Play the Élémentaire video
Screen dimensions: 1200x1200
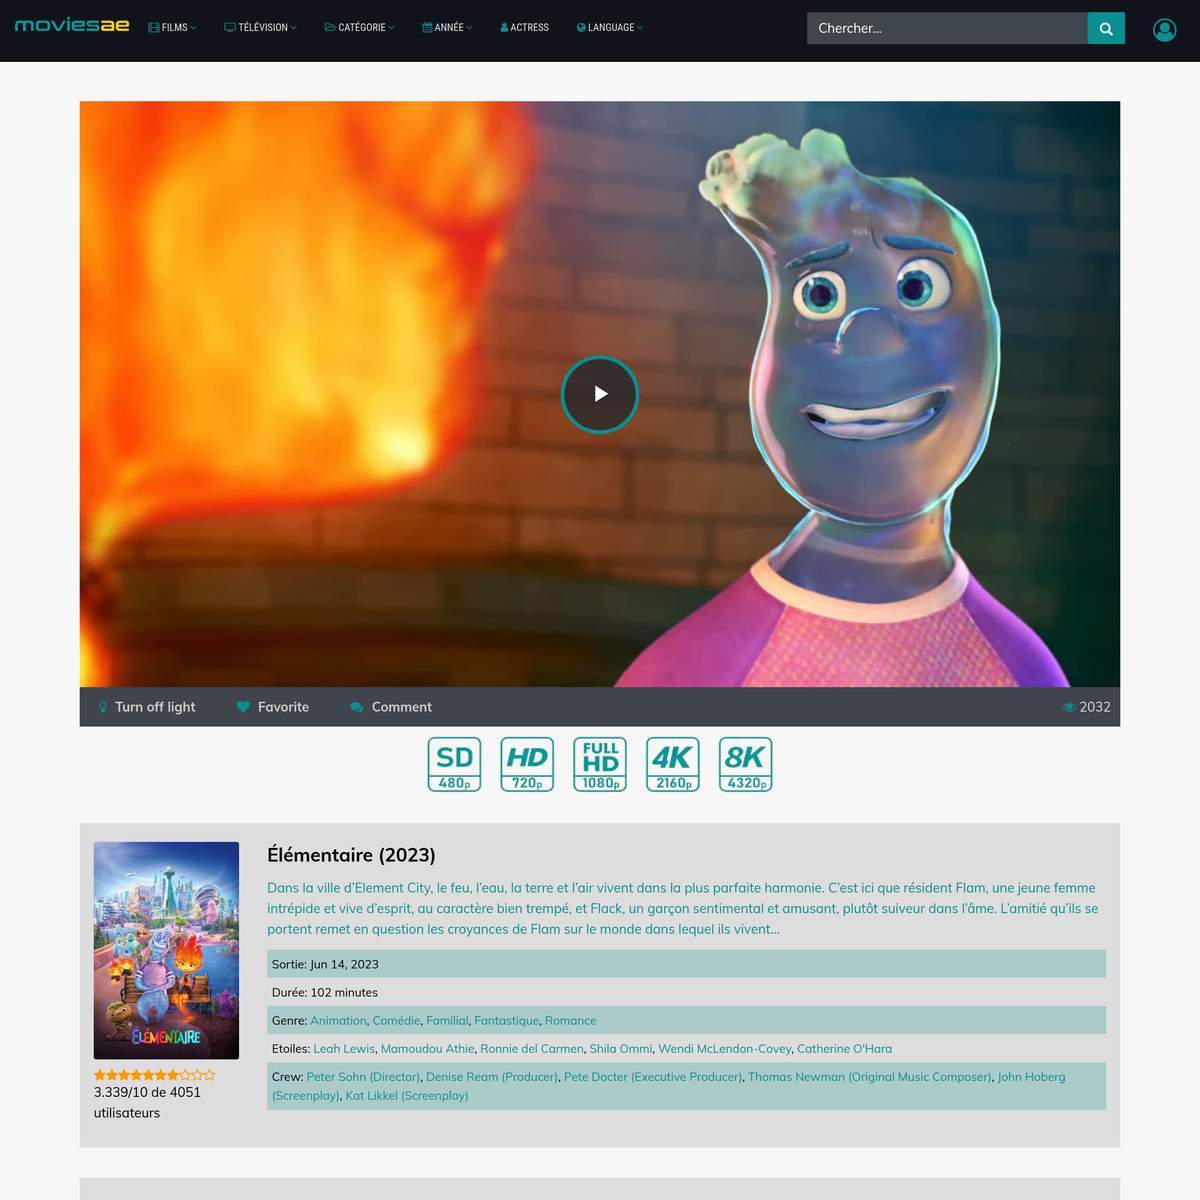tap(600, 394)
